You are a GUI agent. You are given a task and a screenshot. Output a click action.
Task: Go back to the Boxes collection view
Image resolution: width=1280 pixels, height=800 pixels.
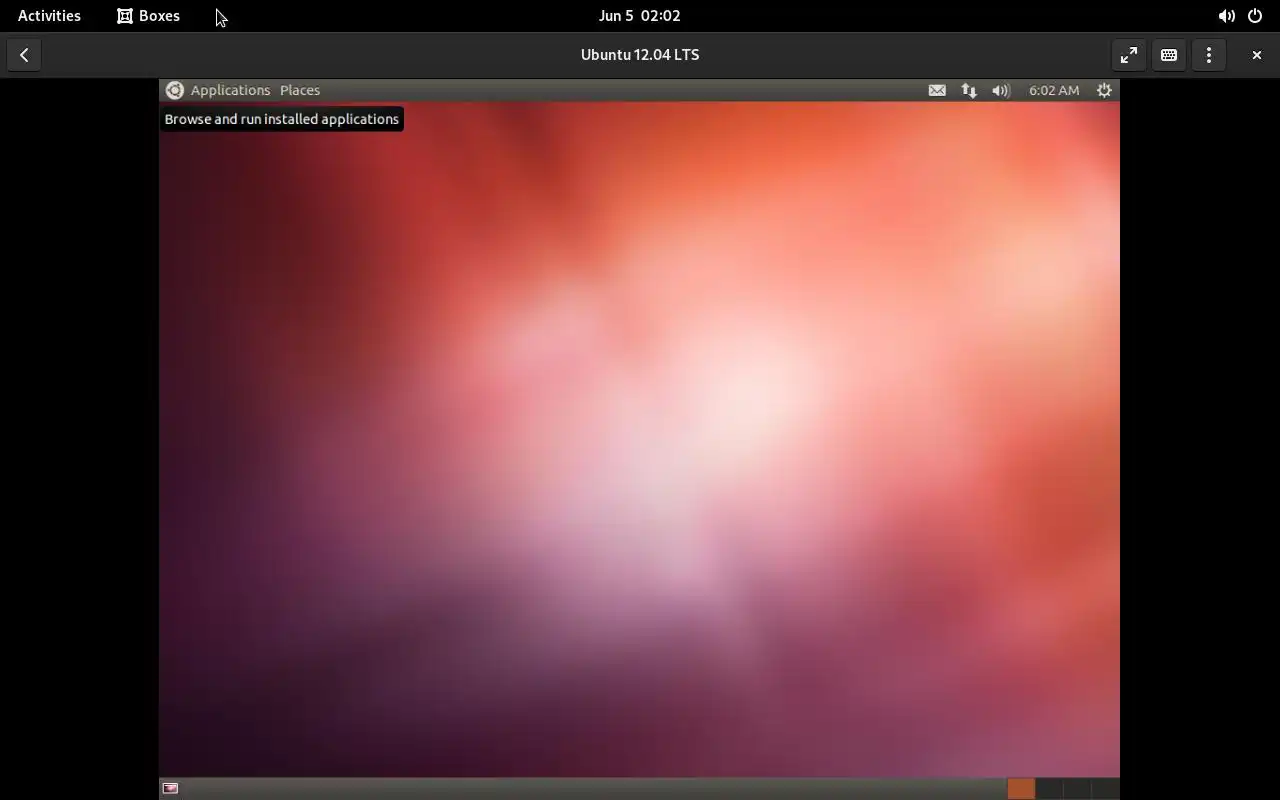coord(24,55)
